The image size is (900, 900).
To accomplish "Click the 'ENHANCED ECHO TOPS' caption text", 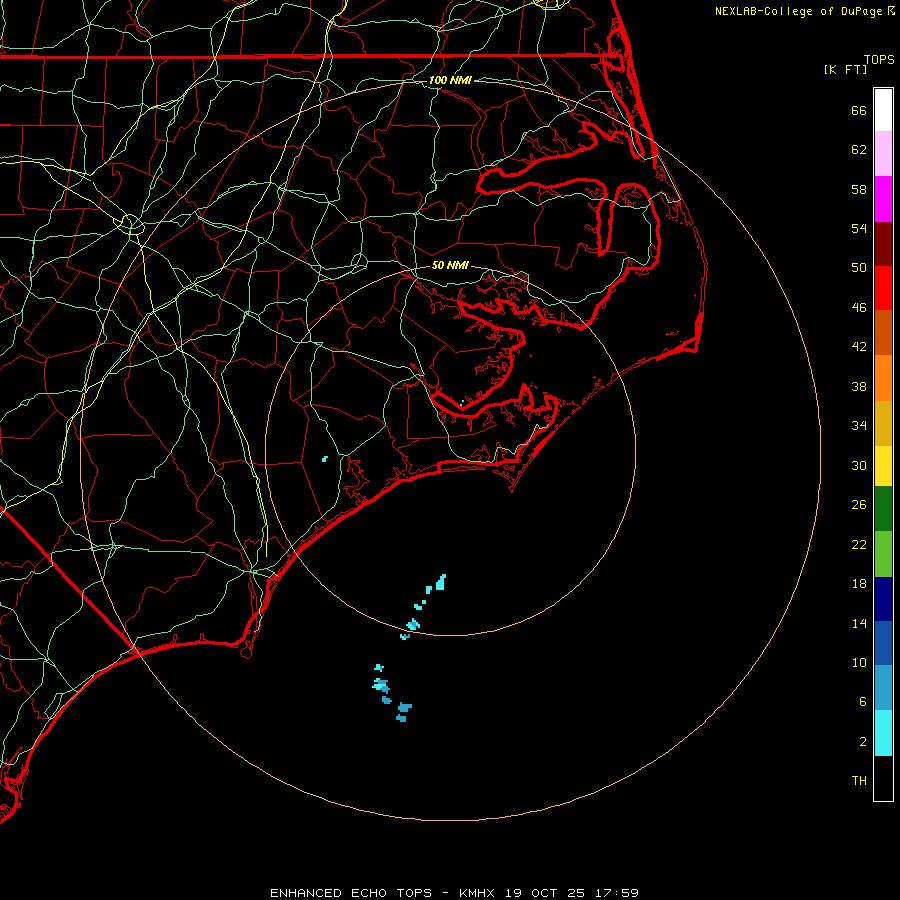I will [351, 893].
